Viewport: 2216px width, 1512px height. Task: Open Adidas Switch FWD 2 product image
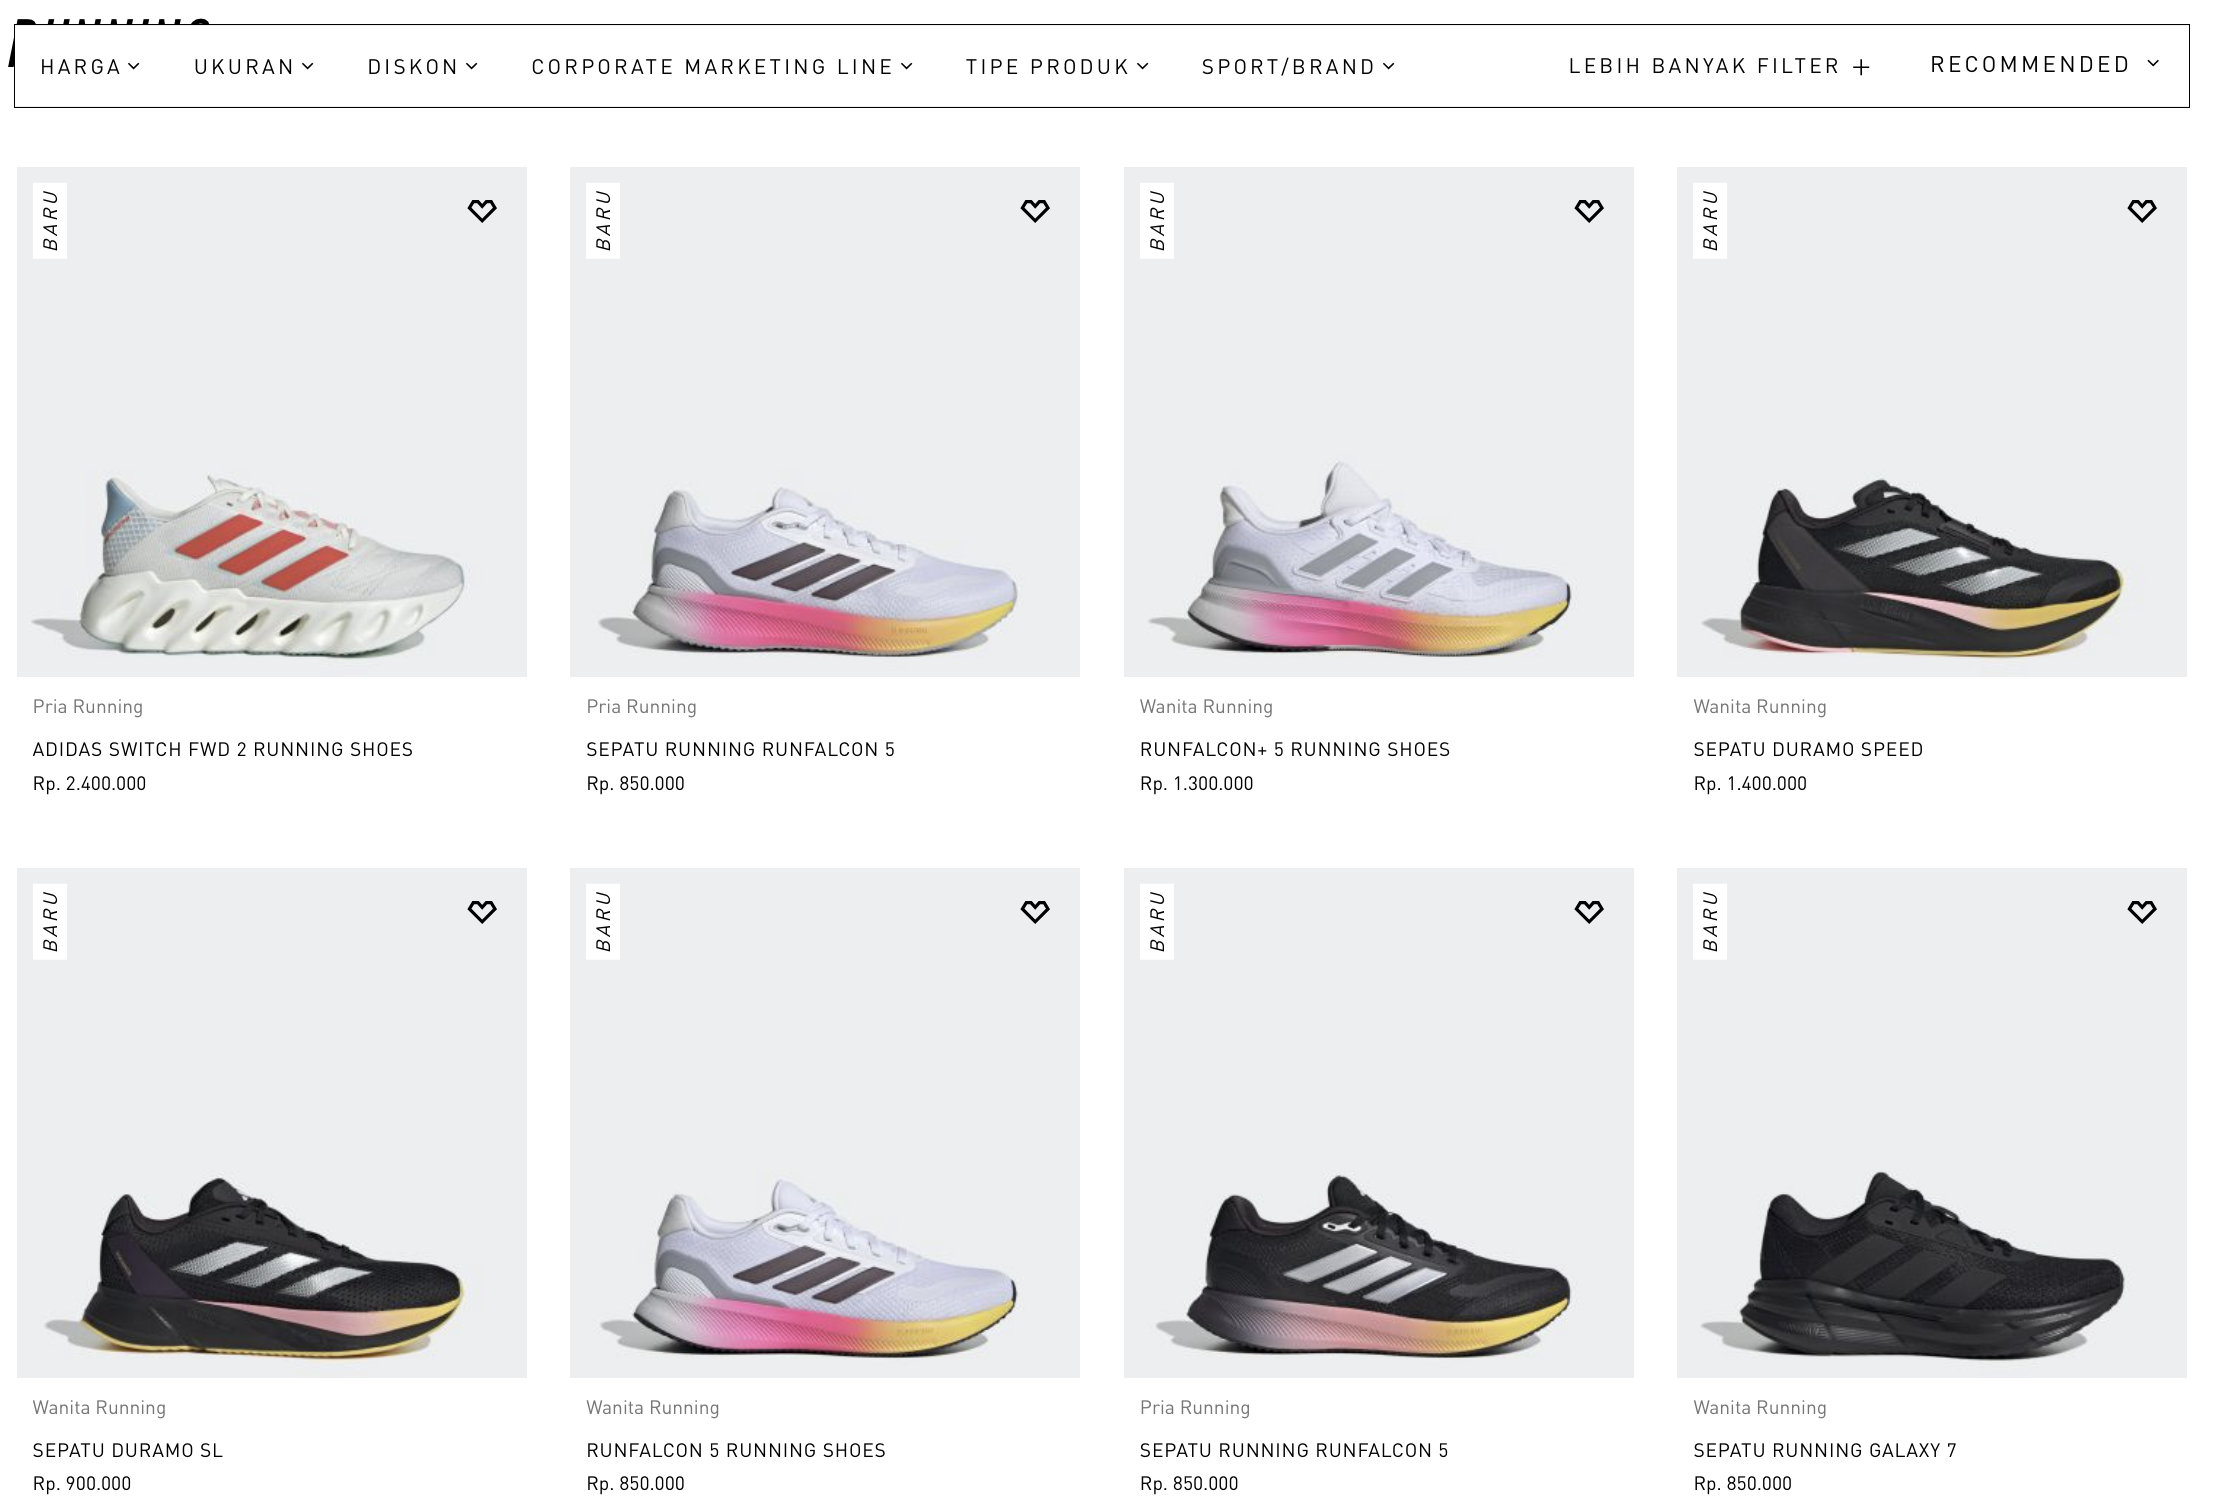272,422
